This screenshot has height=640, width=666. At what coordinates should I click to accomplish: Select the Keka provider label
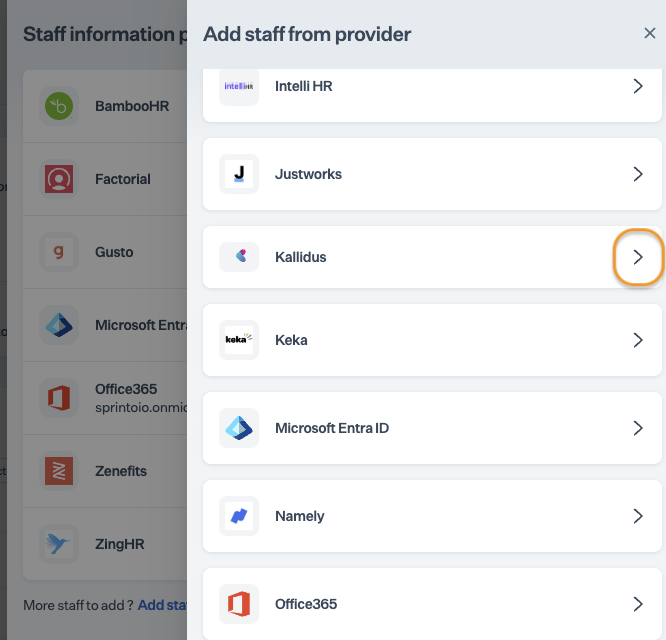pyautogui.click(x=291, y=340)
